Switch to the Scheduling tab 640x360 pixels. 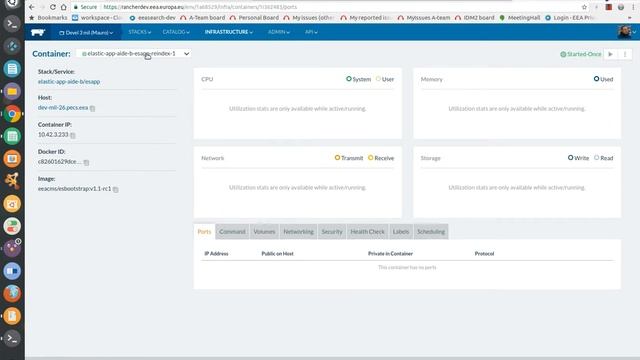point(431,231)
